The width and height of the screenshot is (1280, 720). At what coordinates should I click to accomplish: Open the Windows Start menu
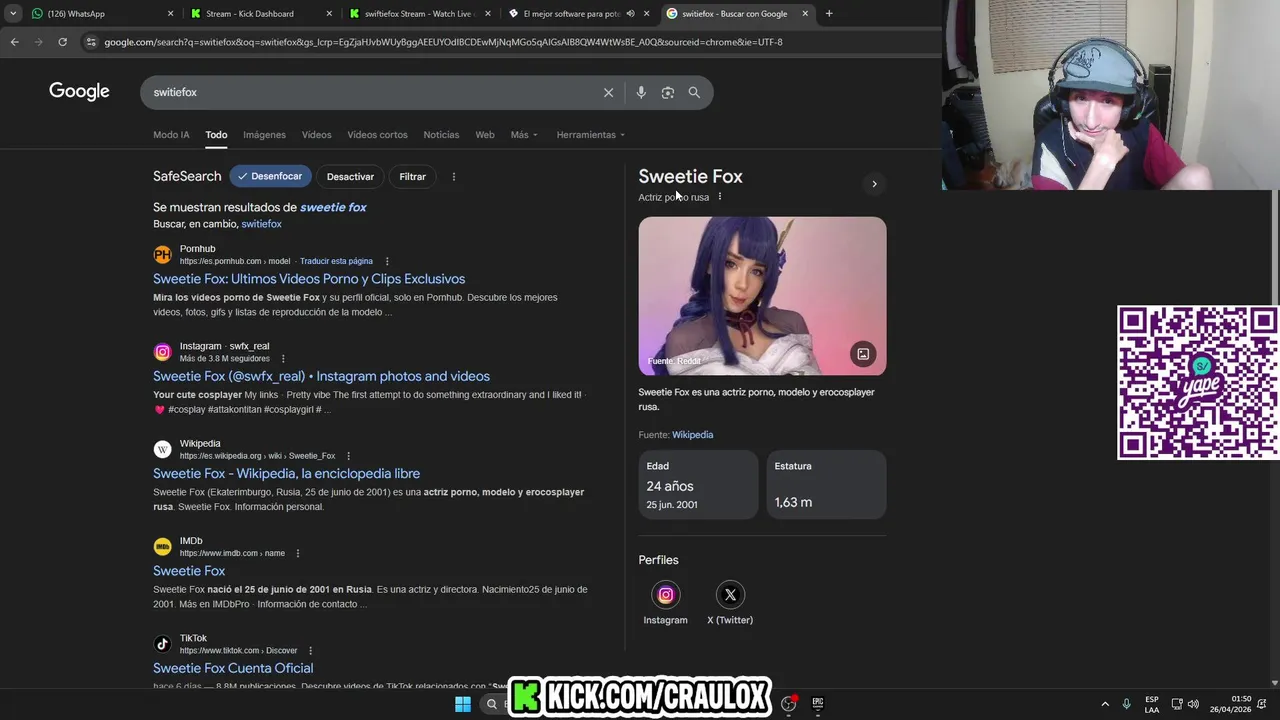463,704
